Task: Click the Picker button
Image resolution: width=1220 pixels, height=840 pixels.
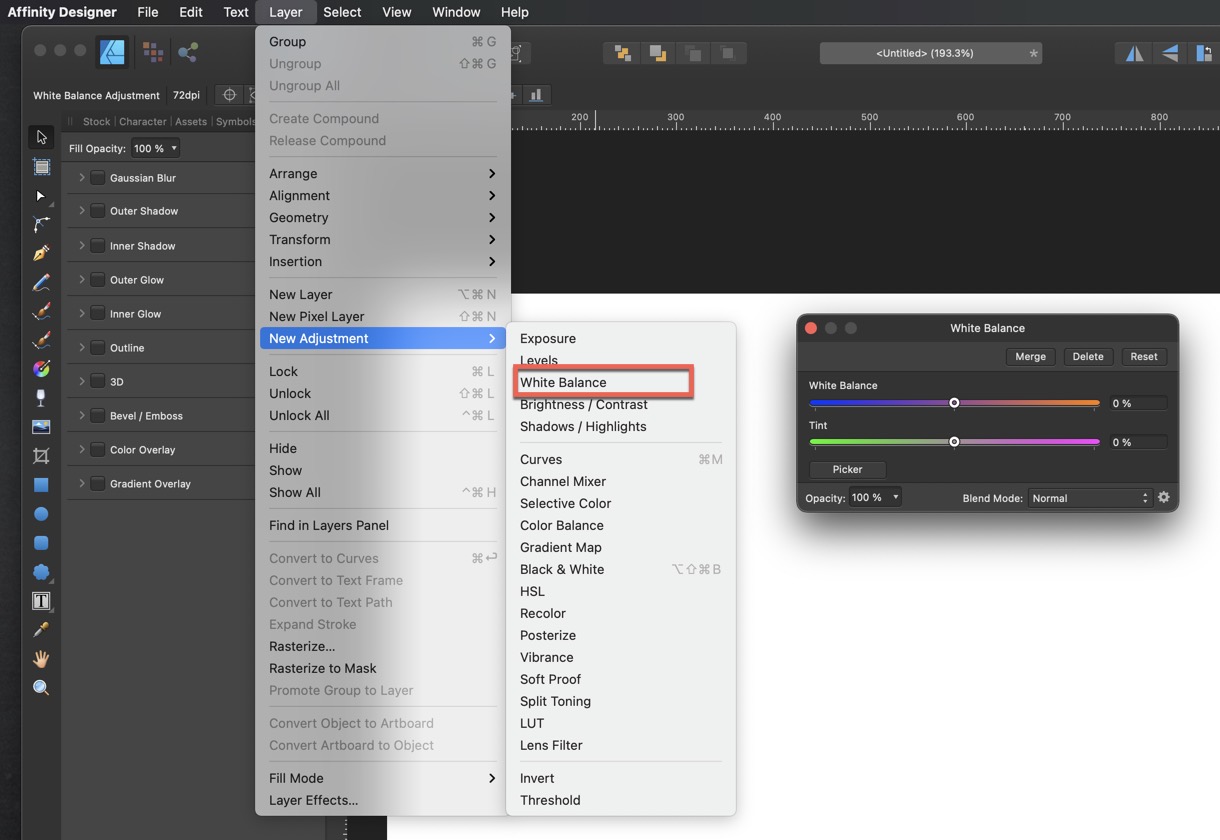Action: point(847,469)
